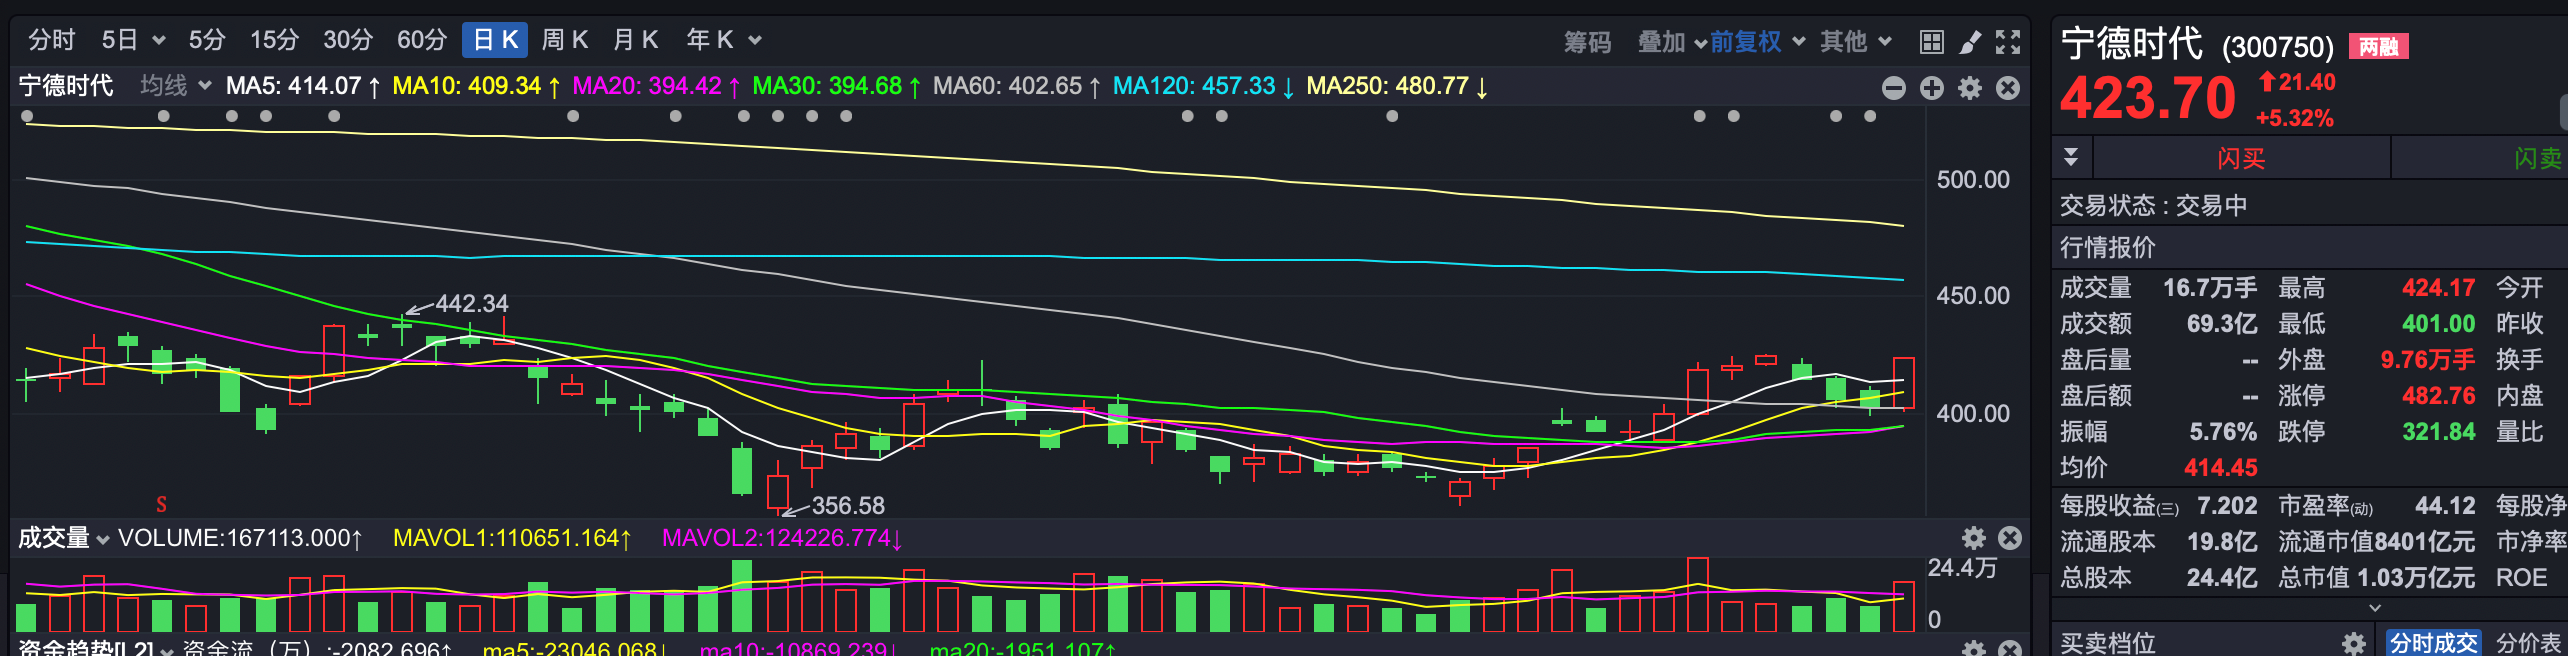Open settings gear for the 资金趋势 panel
The width and height of the screenshot is (2568, 656).
tap(1974, 648)
